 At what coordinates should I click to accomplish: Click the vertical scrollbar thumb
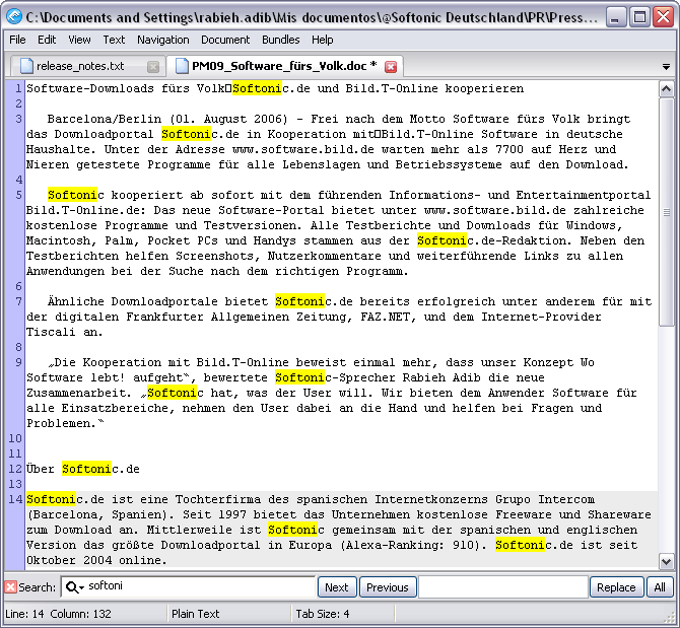(x=666, y=212)
